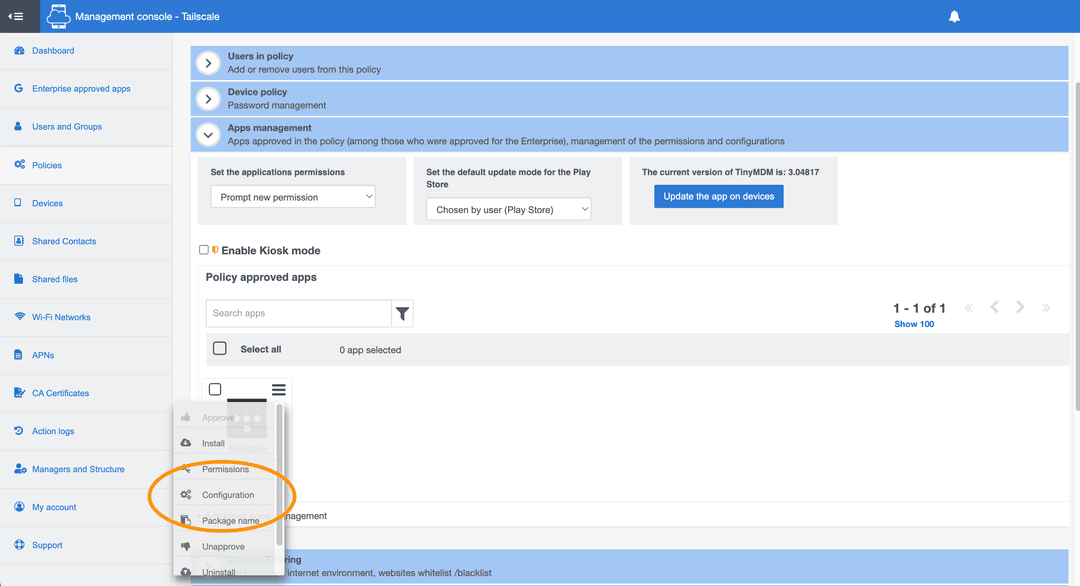Open CA Certificates in the sidebar
This screenshot has height=586, width=1080.
point(61,393)
